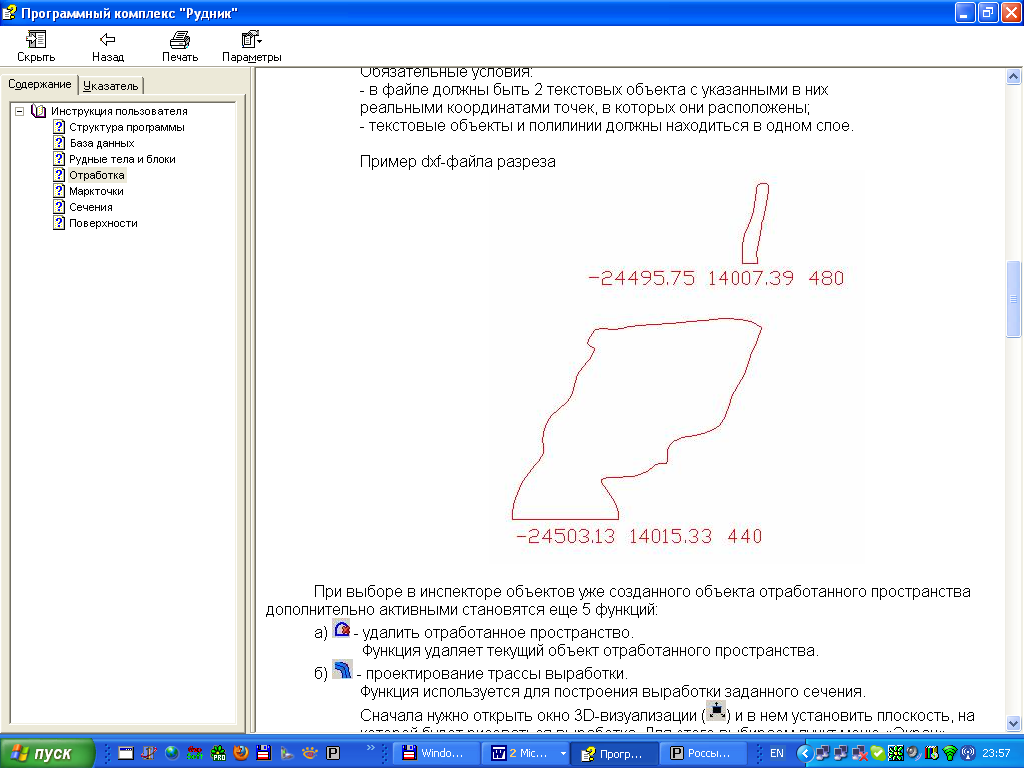Click the Скрыть (Hide) toolbar button
The image size is (1024, 768).
tap(36, 46)
